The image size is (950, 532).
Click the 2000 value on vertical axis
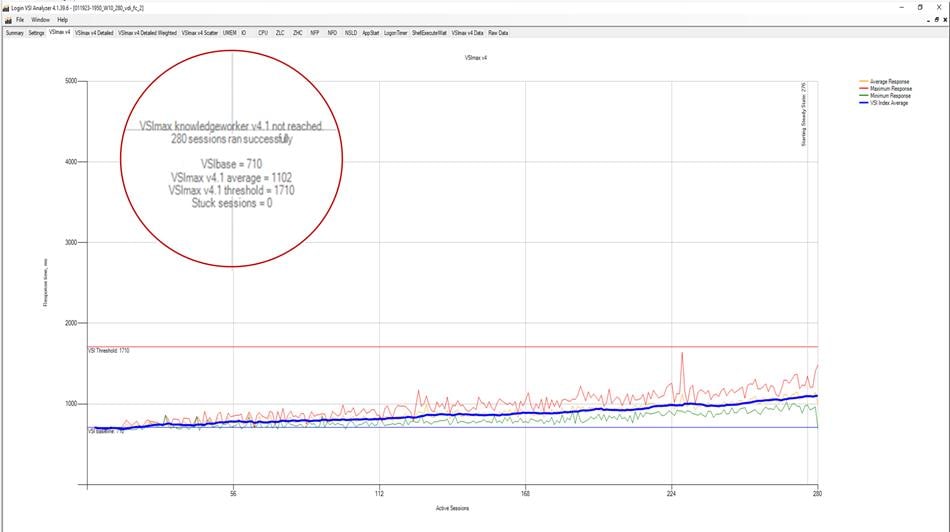tap(71, 323)
